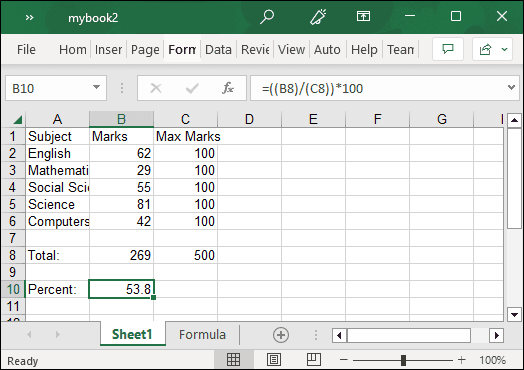Image resolution: width=524 pixels, height=370 pixels.
Task: Open the File menu
Action: coord(26,49)
